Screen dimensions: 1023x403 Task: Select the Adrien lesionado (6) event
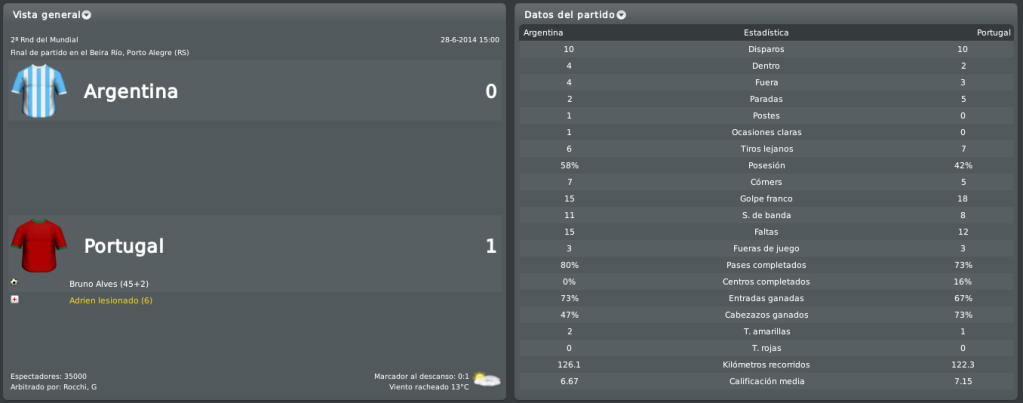(x=110, y=301)
